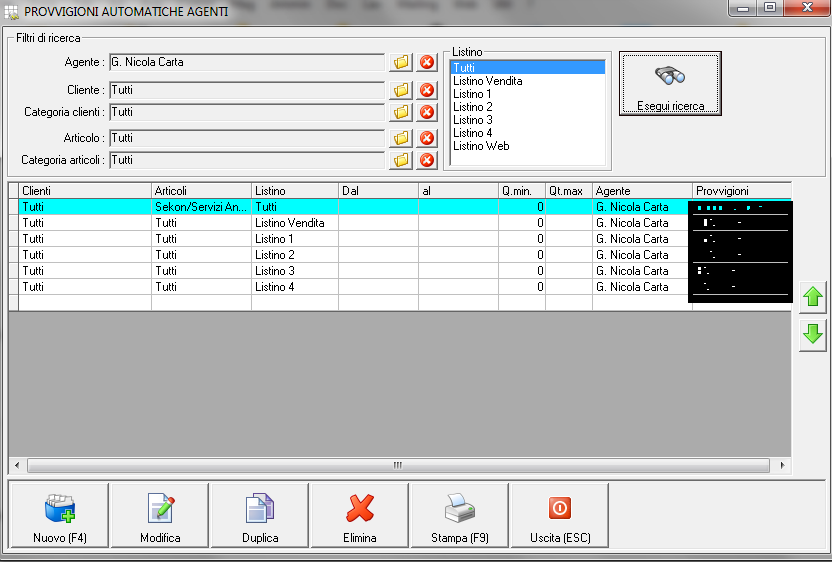Open folder browser for Categoria clienti
The width and height of the screenshot is (832, 562).
pos(401,113)
